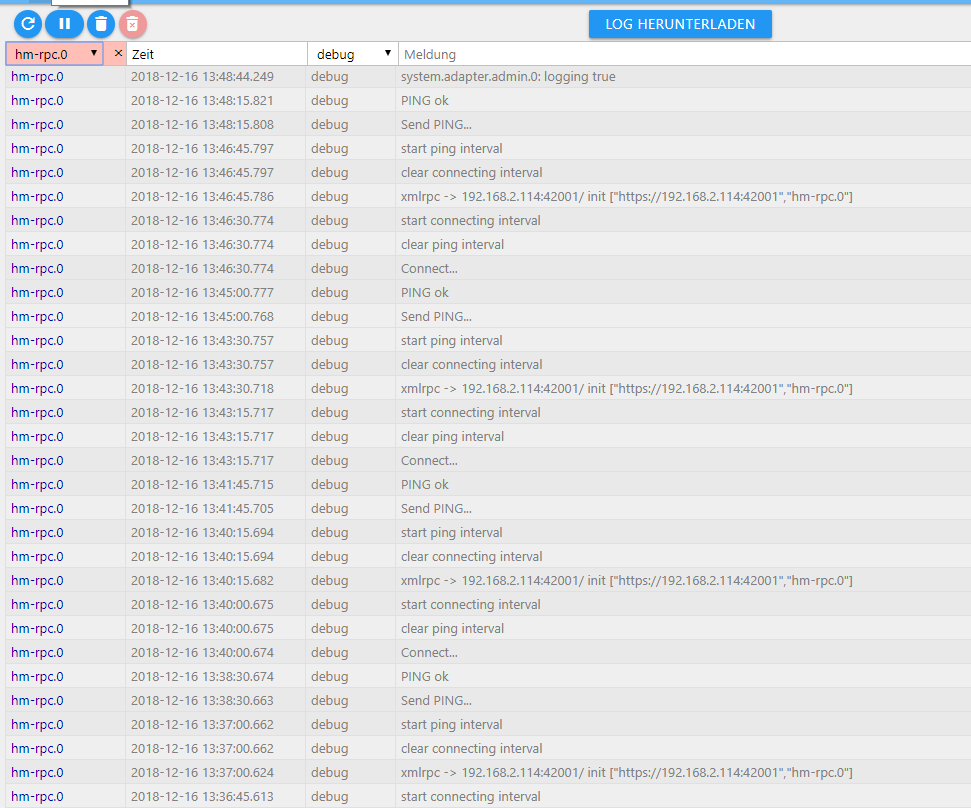Clear the source filter with the X icon
971x808 pixels.
click(118, 53)
